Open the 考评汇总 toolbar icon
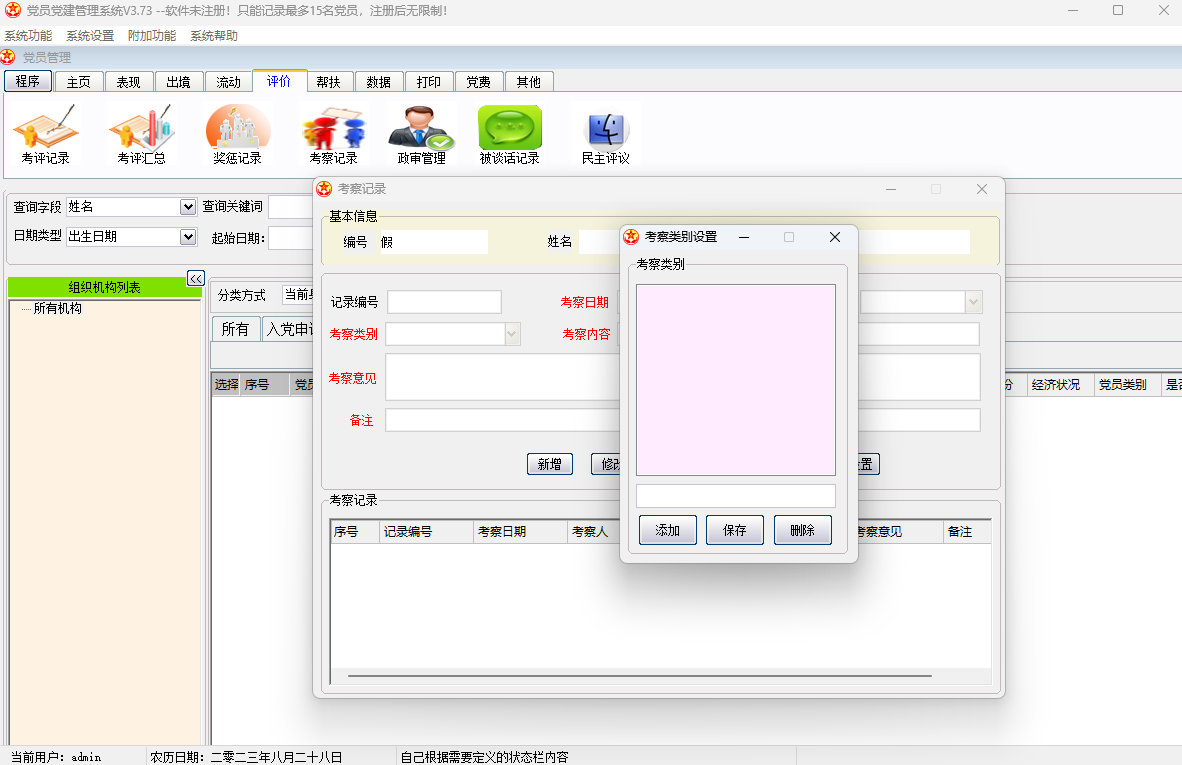Viewport: 1182px width, 765px height. point(141,134)
